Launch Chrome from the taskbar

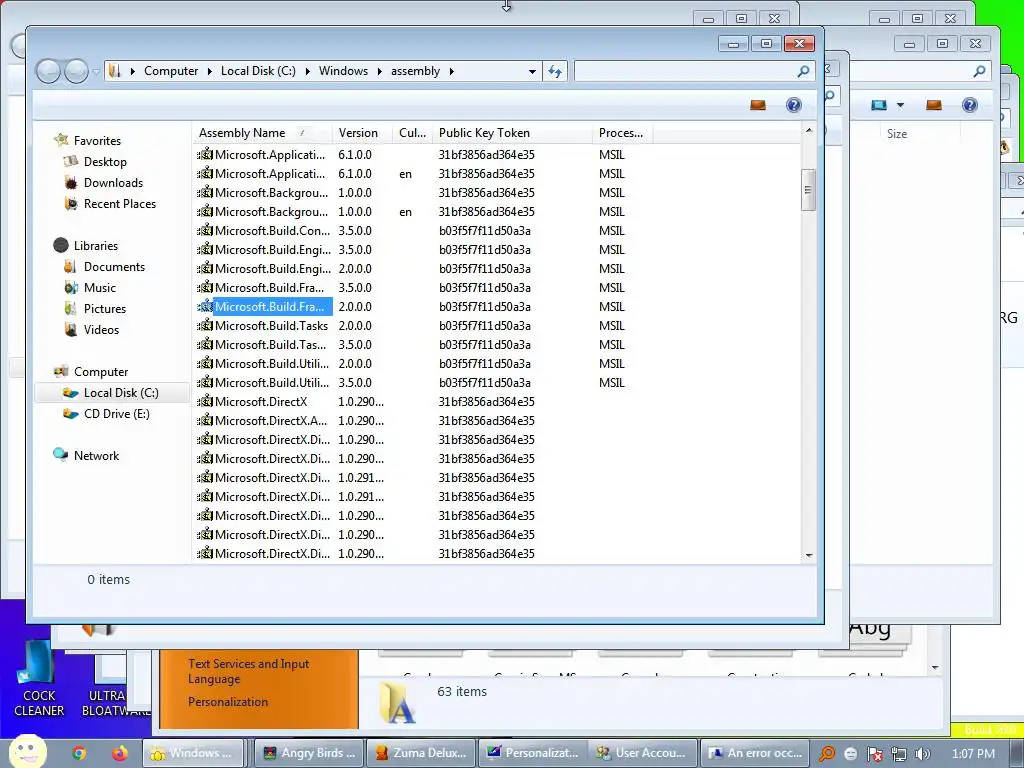[x=79, y=754]
